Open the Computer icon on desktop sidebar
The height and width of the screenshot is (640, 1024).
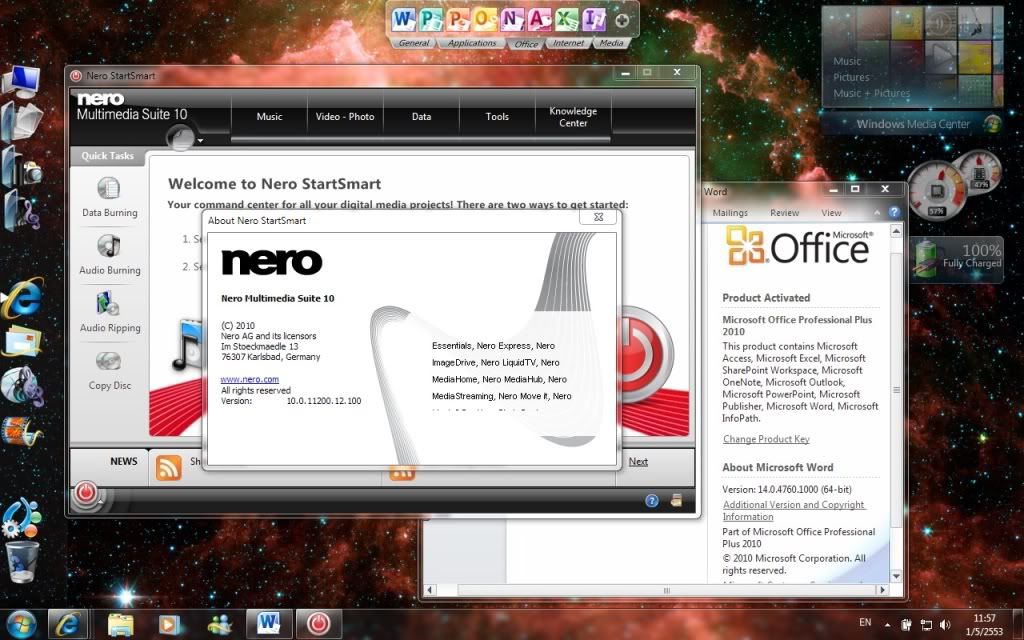[21, 82]
